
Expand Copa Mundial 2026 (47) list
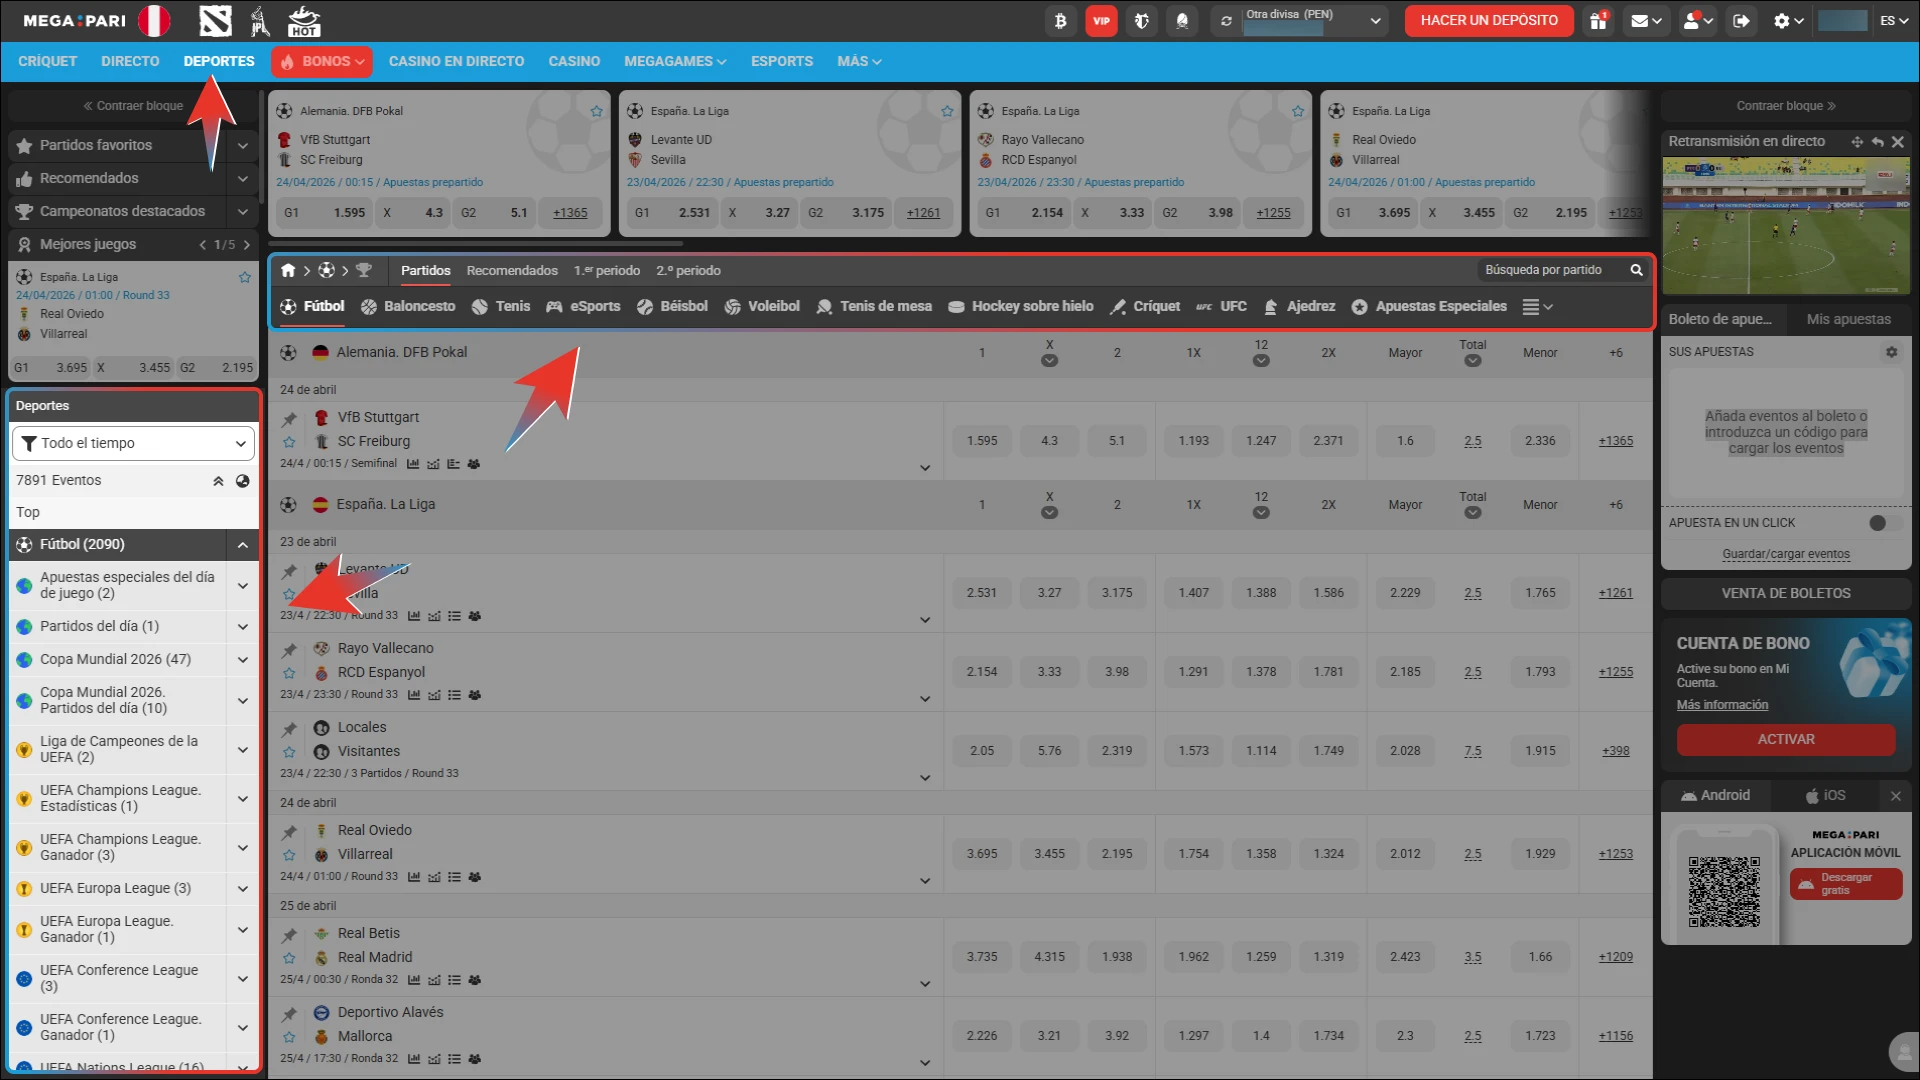242,659
